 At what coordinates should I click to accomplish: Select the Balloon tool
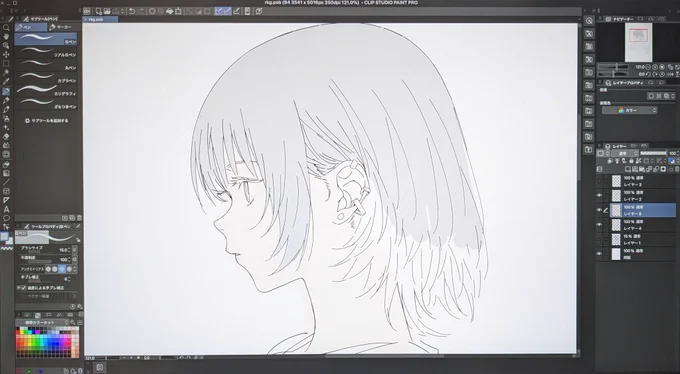click(6, 218)
